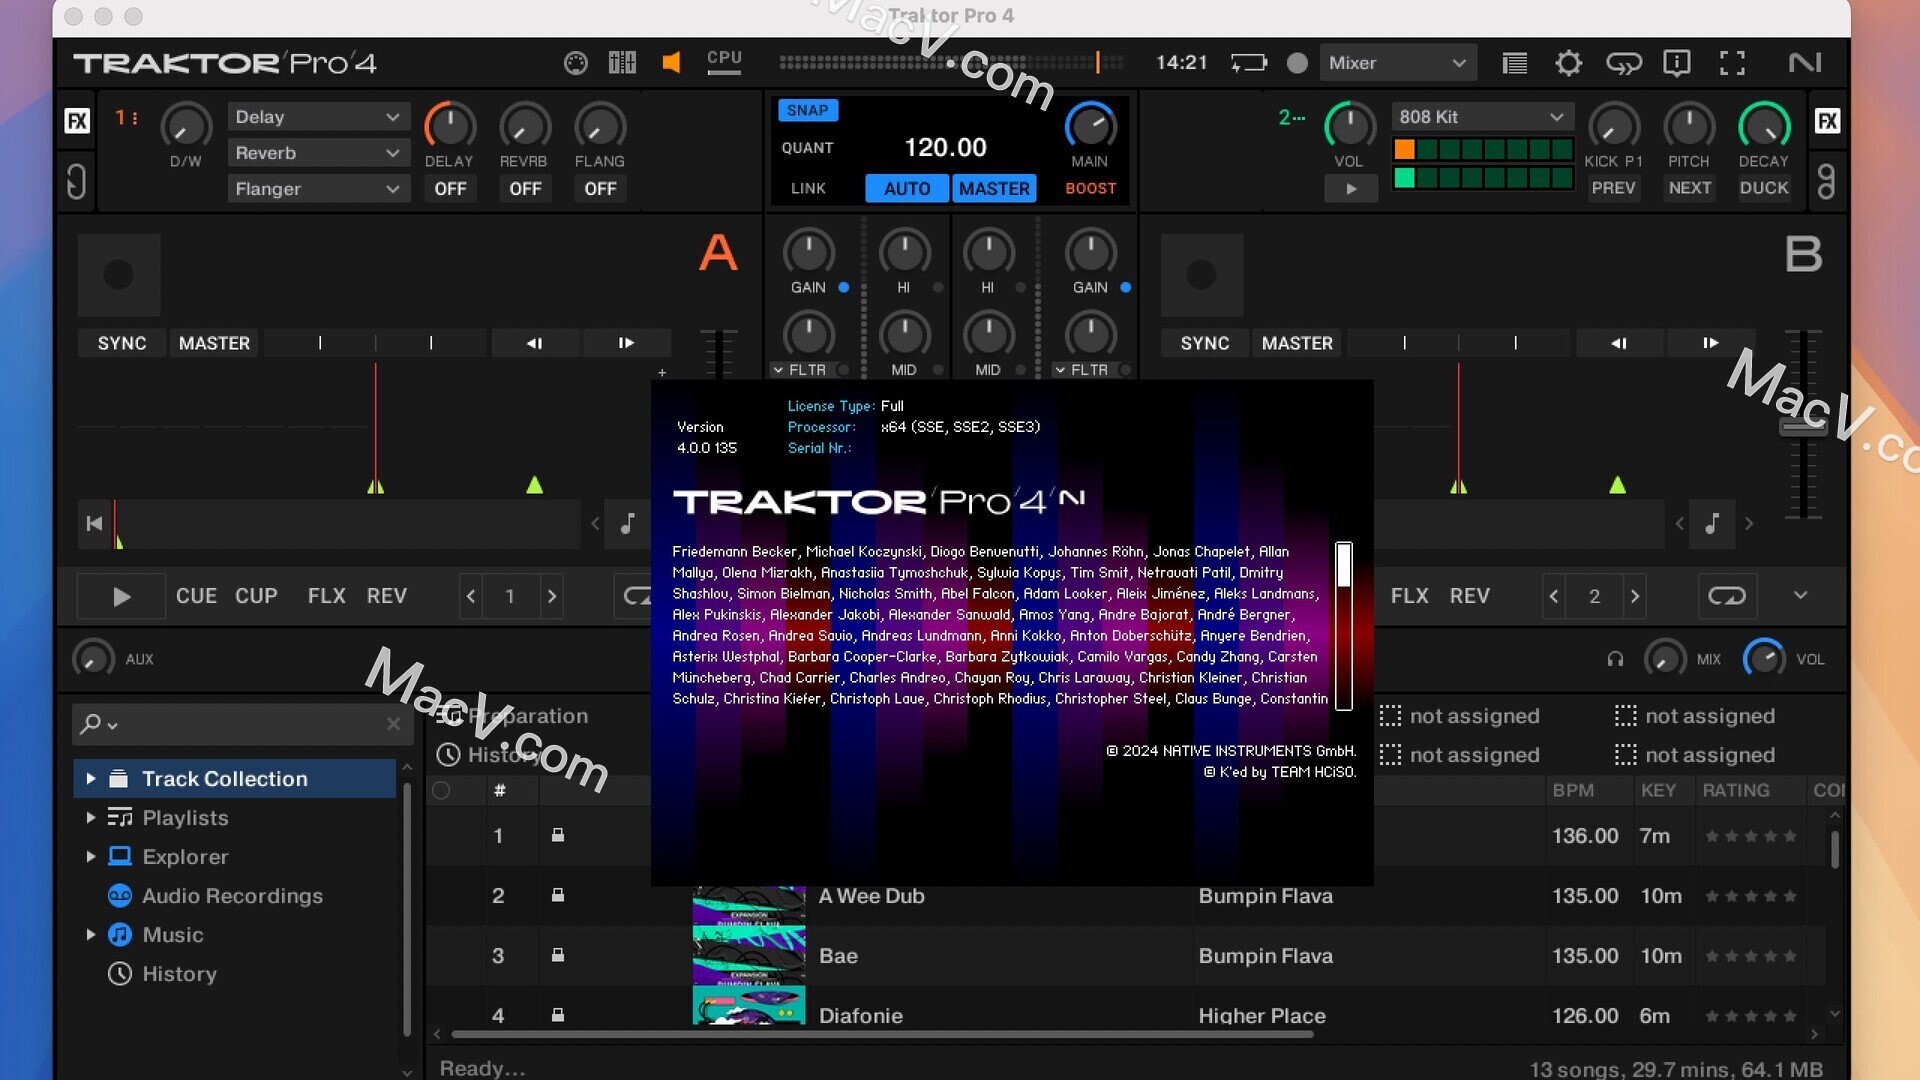Screen dimensions: 1920x1080
Task: Click the A Wee Dub track thumbnail
Action: [x=746, y=895]
